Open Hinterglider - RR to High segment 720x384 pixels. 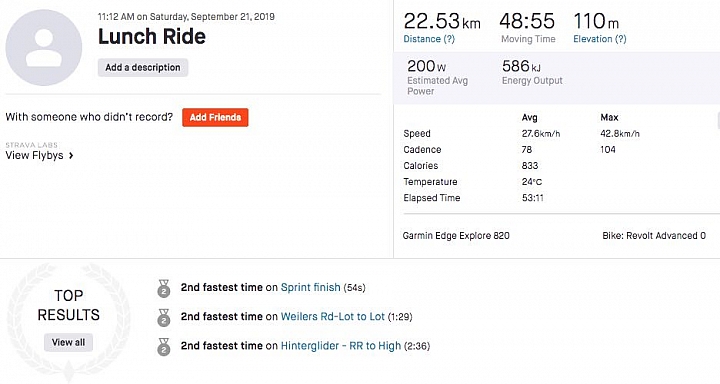point(341,346)
